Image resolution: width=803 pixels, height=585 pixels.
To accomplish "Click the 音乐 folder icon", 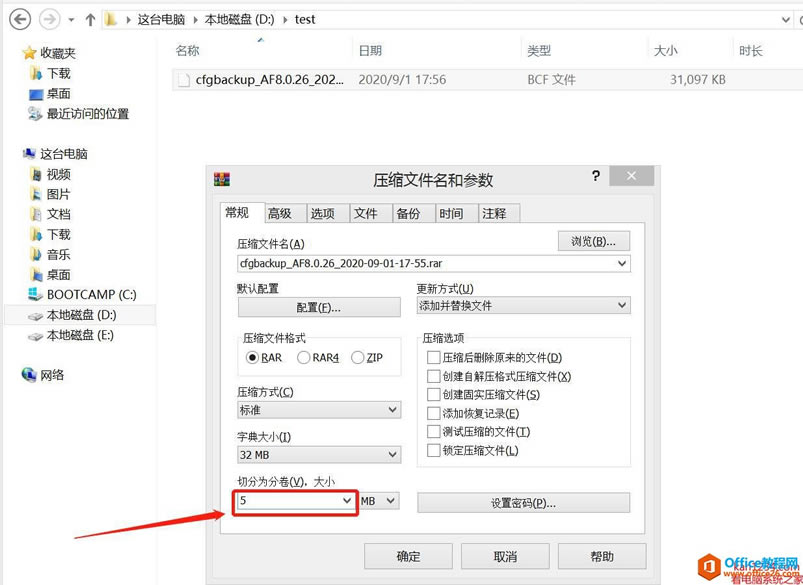I will click(x=36, y=255).
